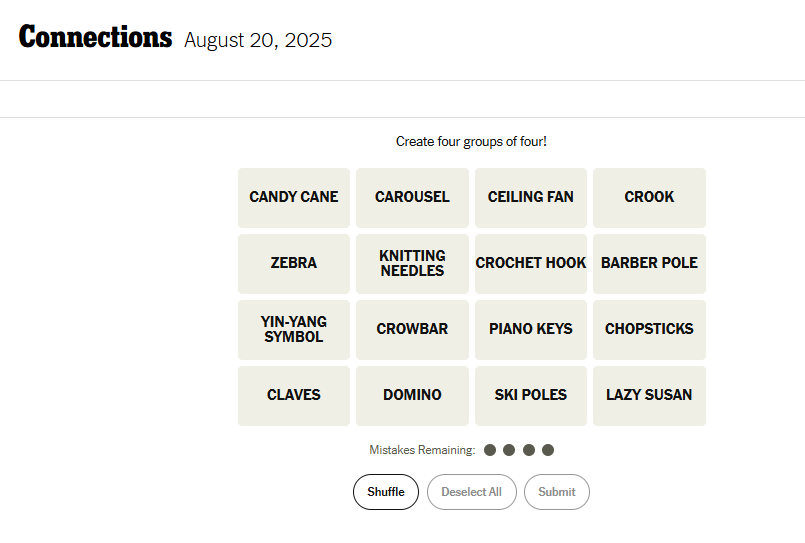The image size is (805, 543).
Task: Choose the SKI POLES tile
Action: tap(531, 395)
